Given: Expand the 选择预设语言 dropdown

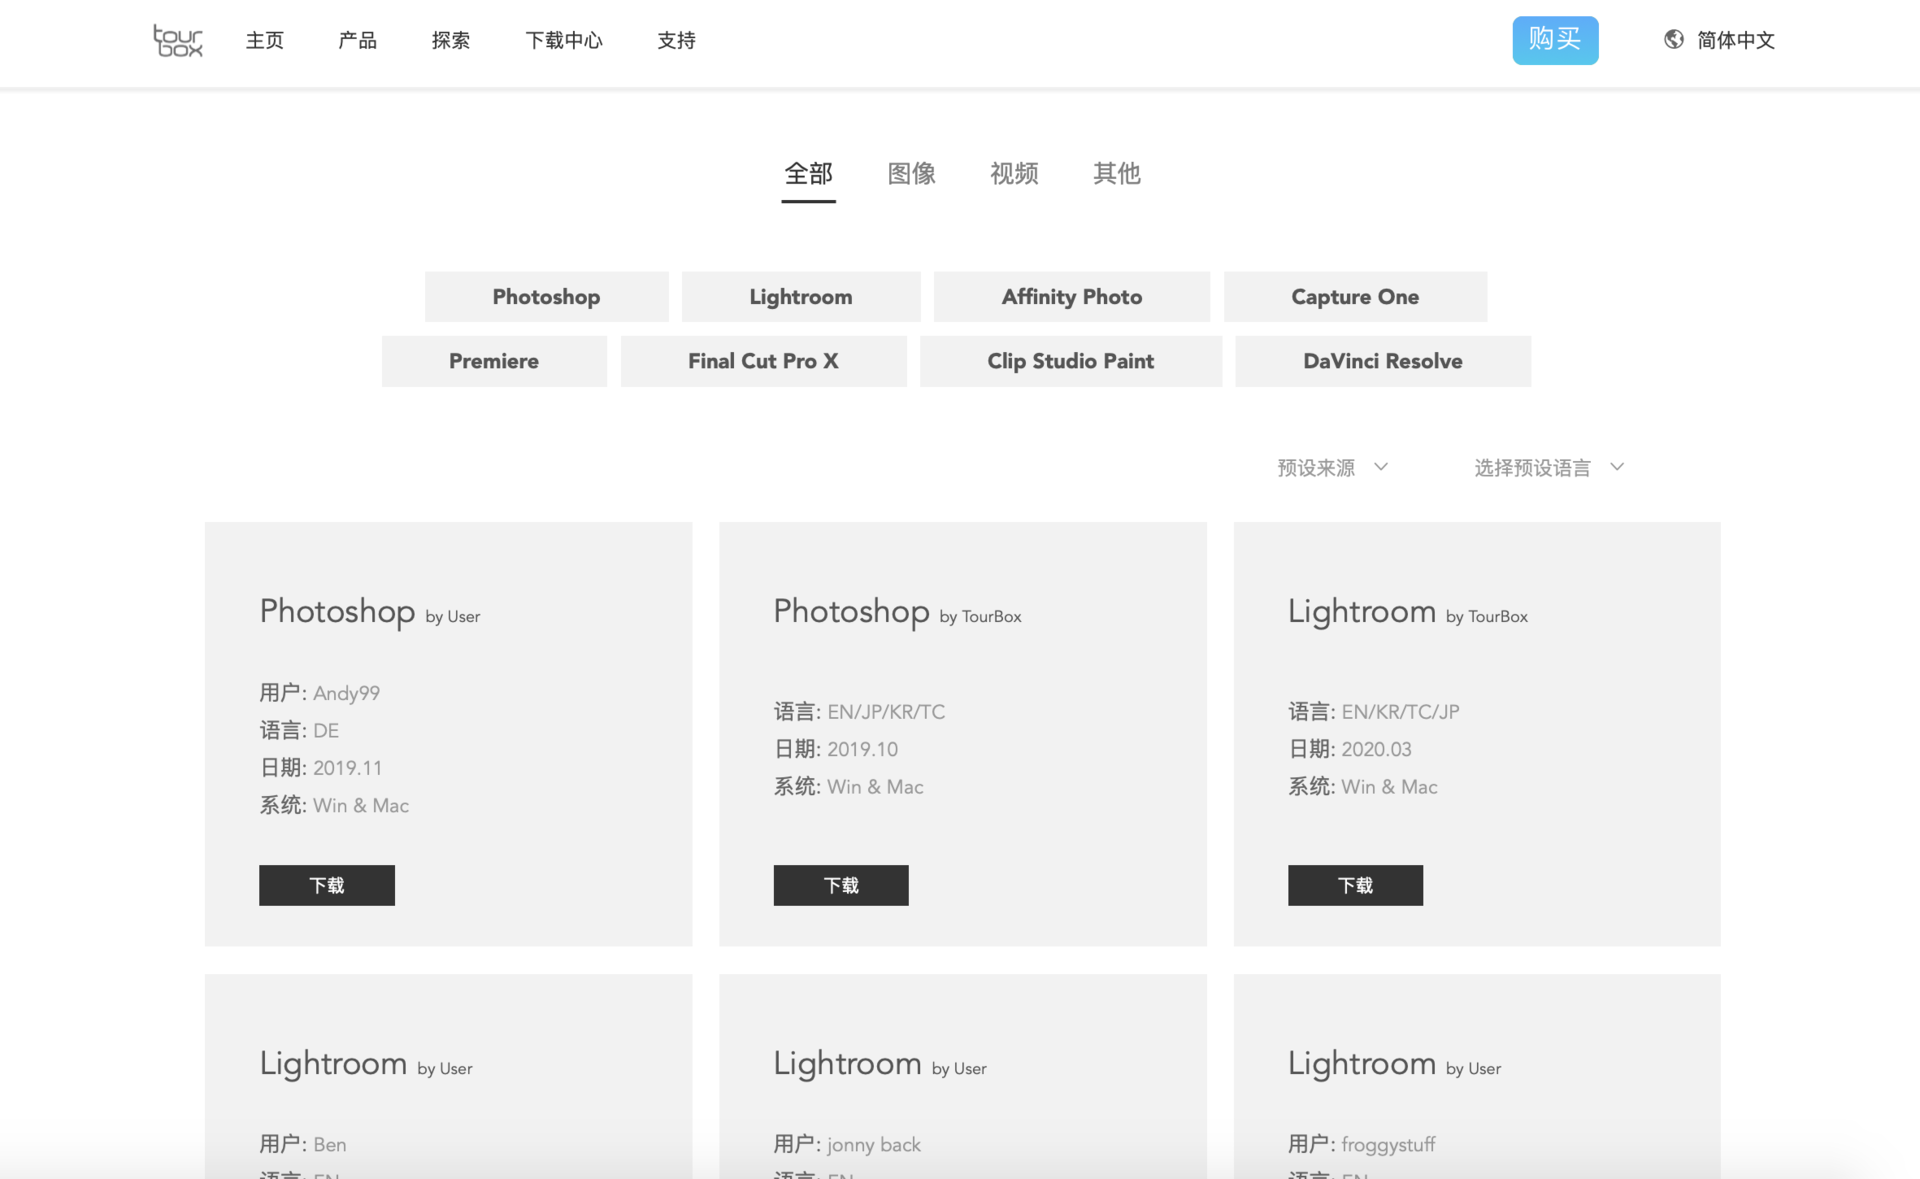Looking at the screenshot, I should tap(1549, 468).
